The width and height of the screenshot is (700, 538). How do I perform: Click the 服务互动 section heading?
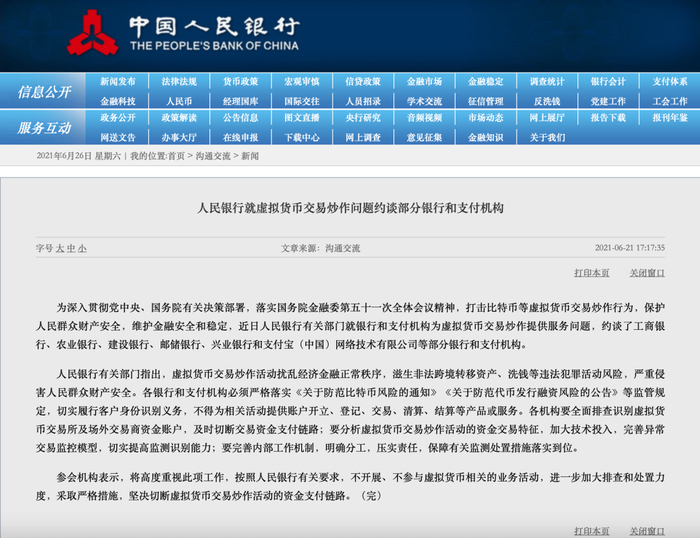pyautogui.click(x=44, y=128)
